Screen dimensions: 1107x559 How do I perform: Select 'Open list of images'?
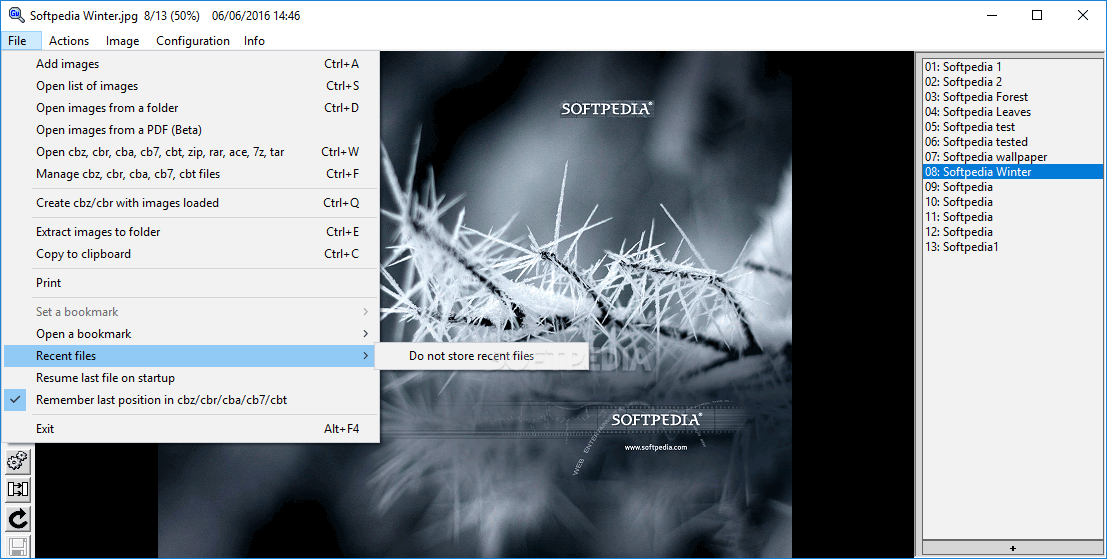click(191, 85)
